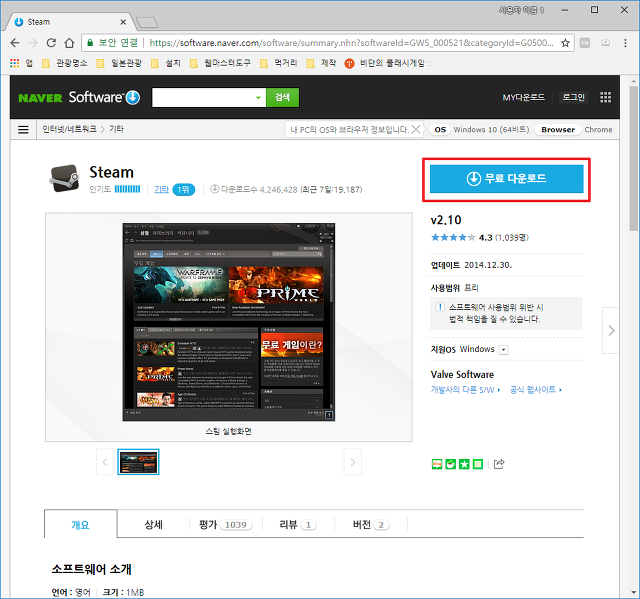
Task: Open 공식 웹사이트 link
Action: coord(536,390)
